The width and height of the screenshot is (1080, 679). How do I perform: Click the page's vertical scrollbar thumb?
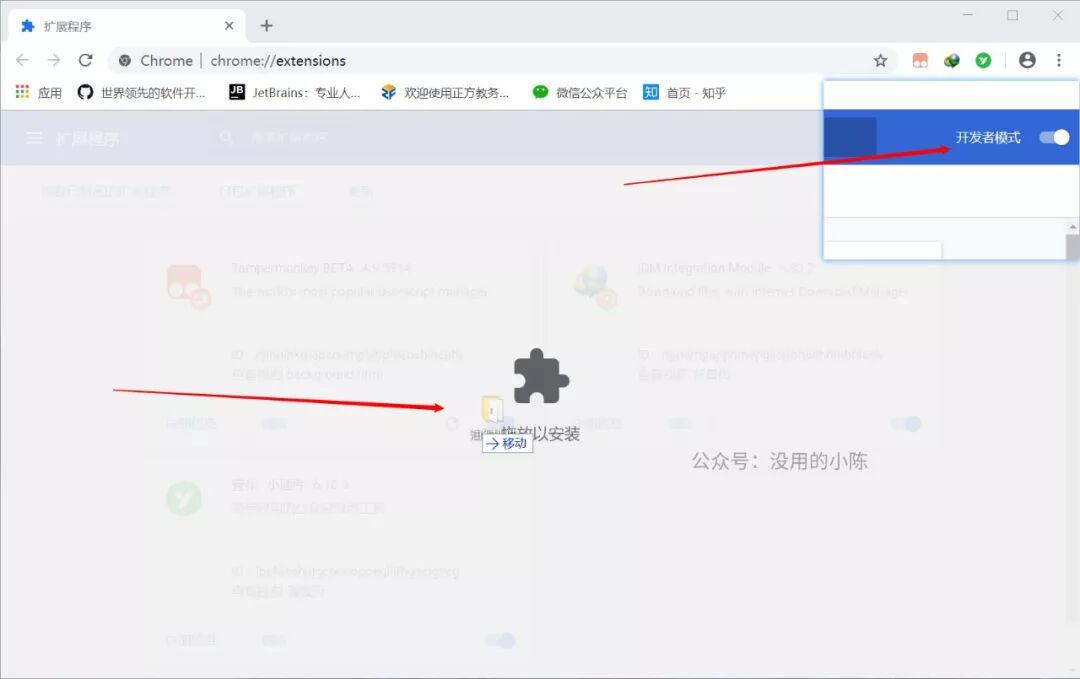[1072, 247]
